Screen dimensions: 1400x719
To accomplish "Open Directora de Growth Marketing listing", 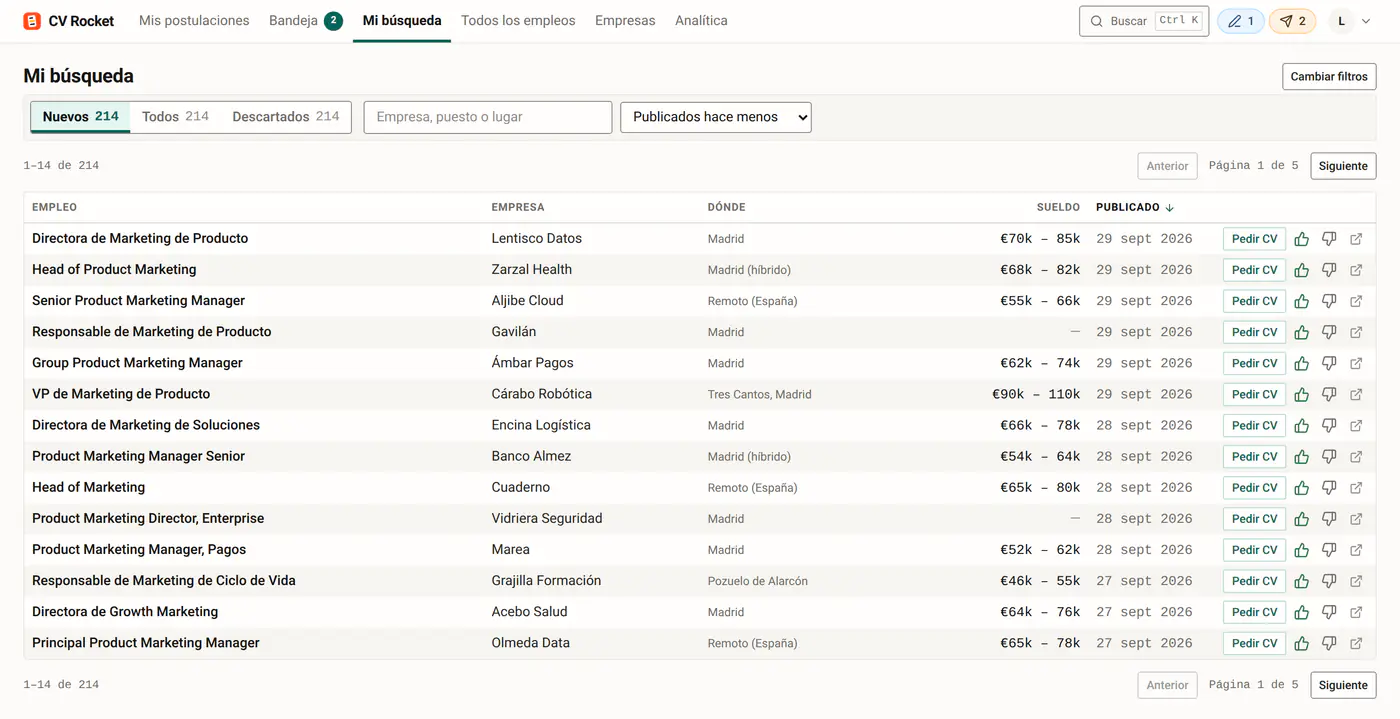I will [125, 612].
